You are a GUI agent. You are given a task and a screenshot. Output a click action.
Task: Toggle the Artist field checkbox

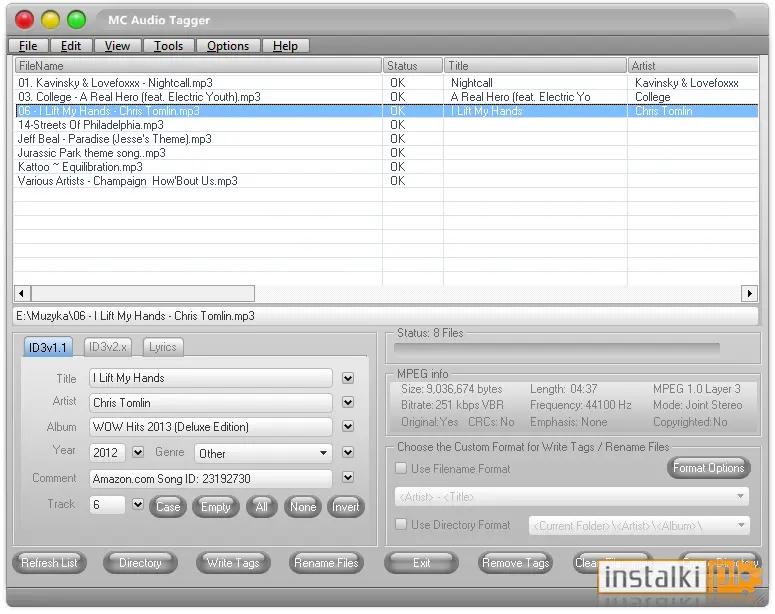point(348,402)
